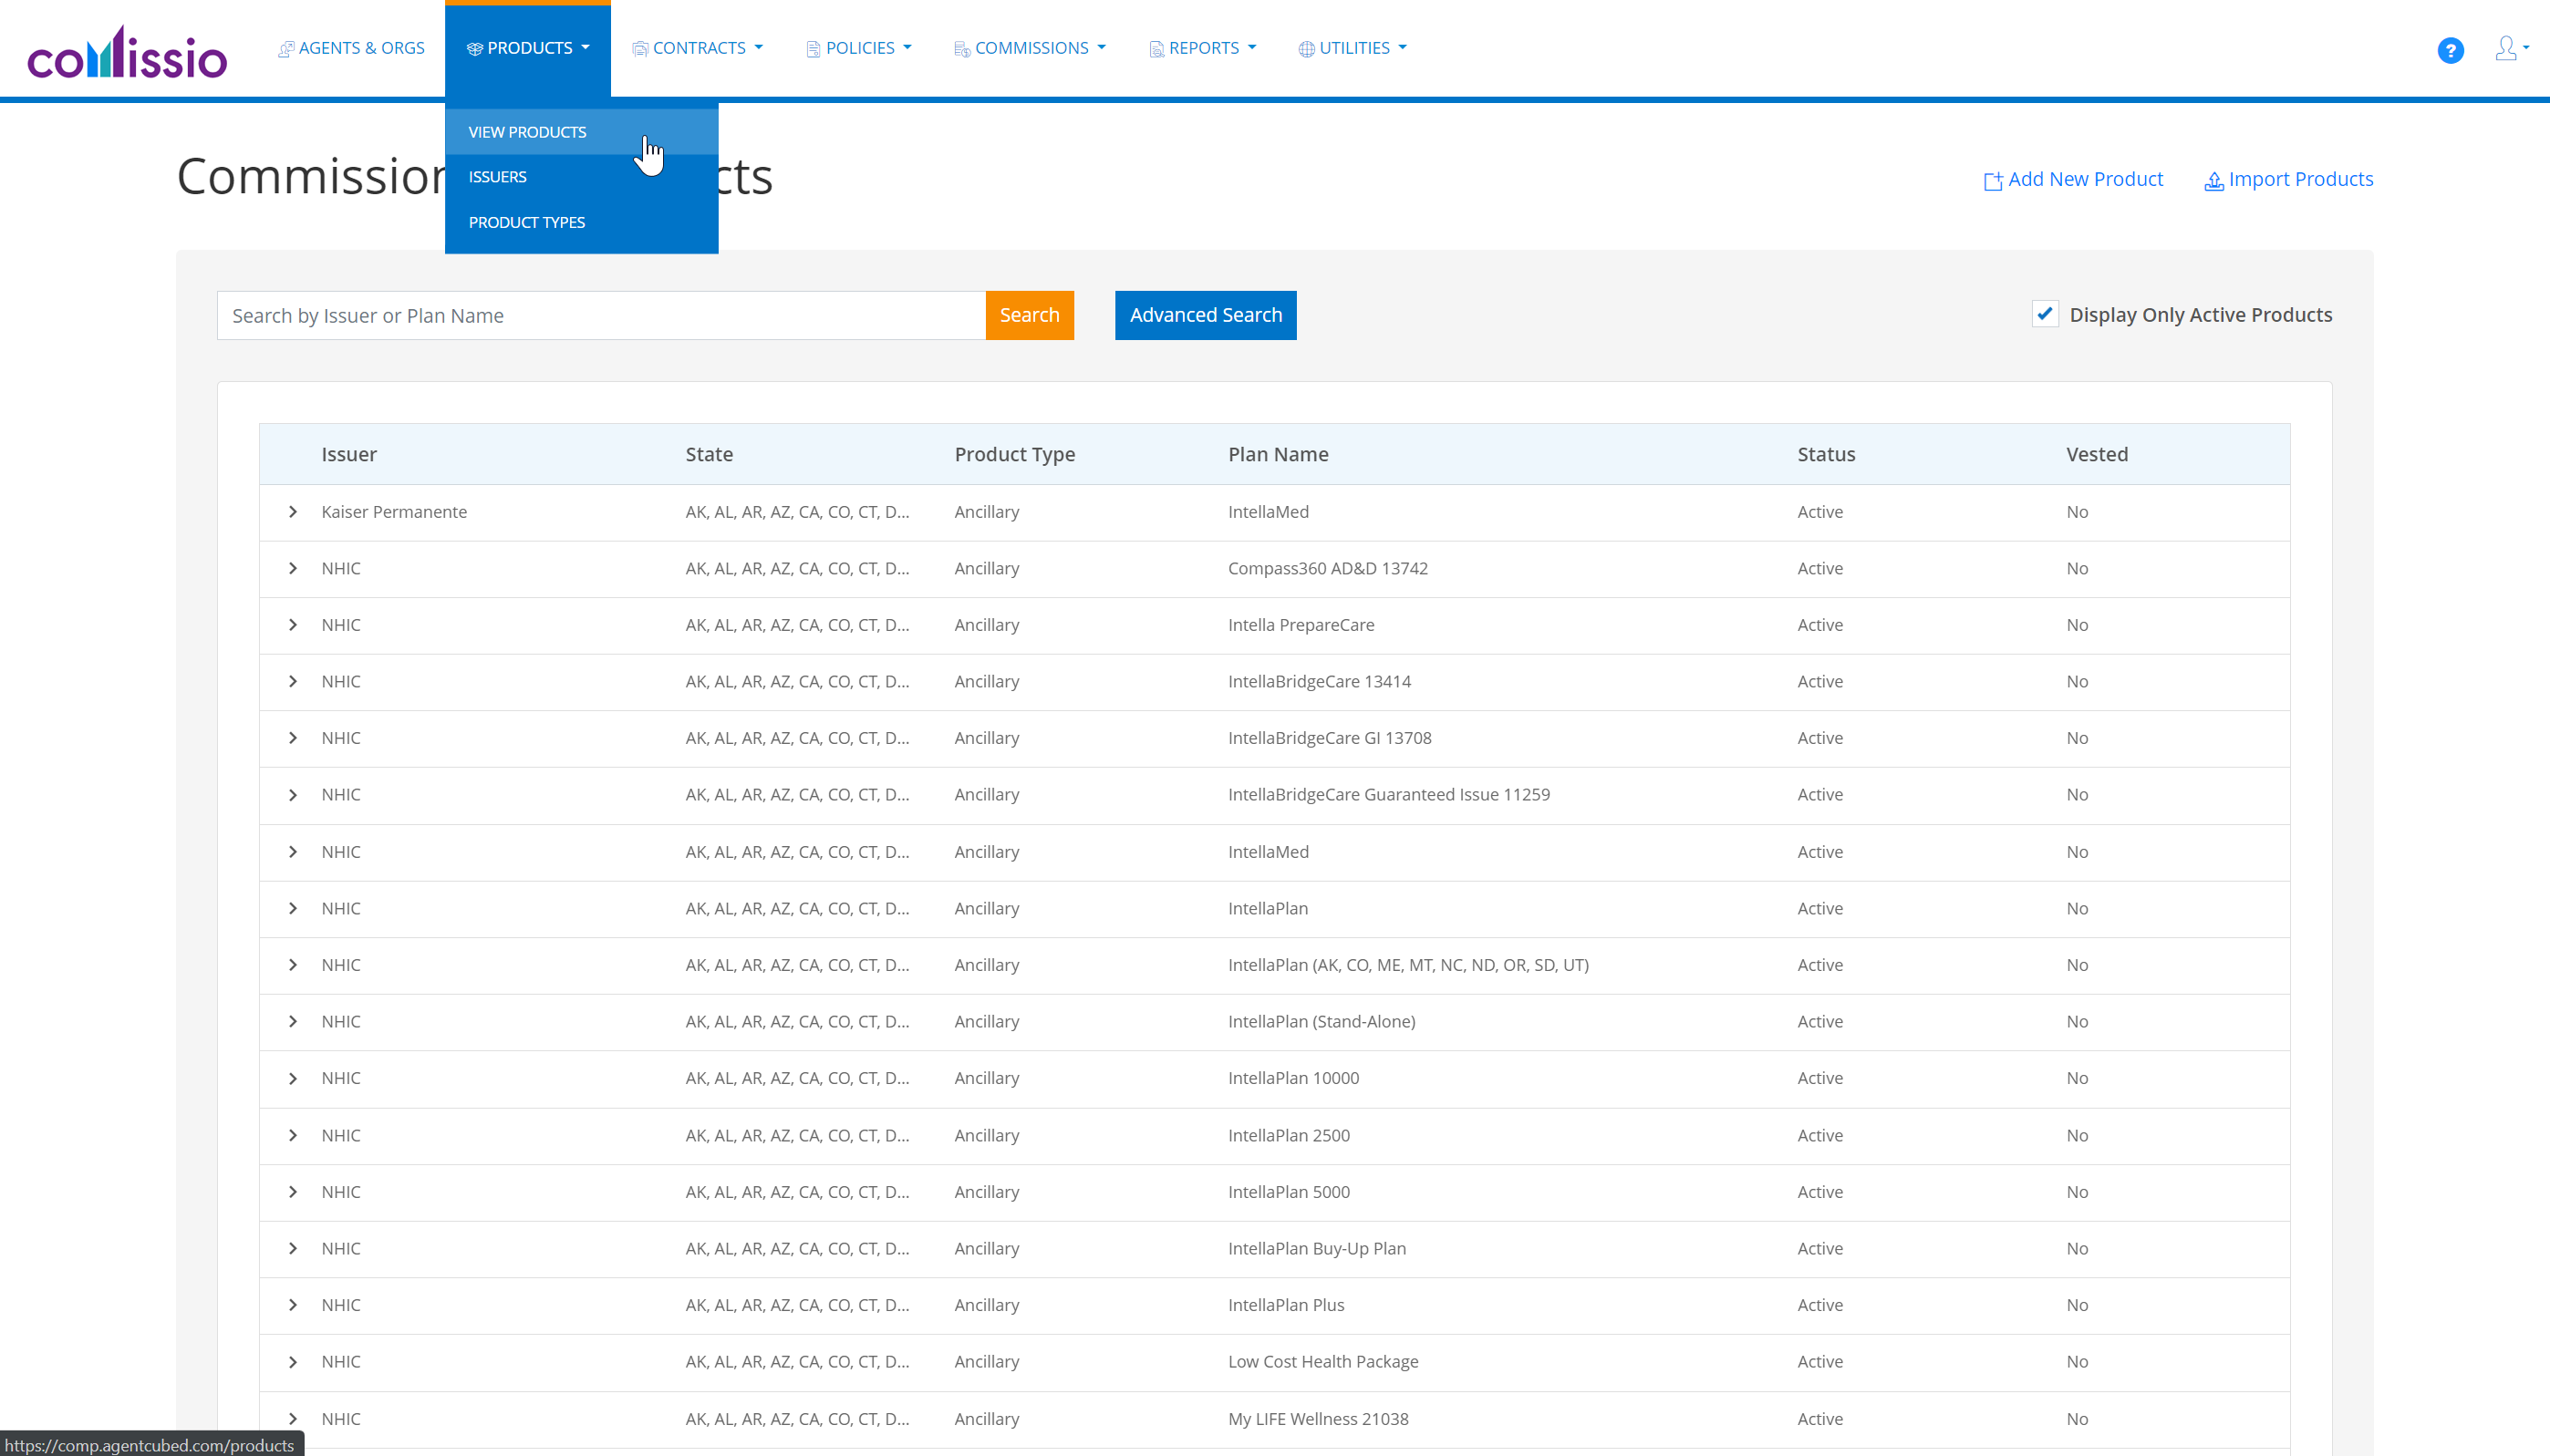
Task: Click the Reports menu icon
Action: coord(1156,49)
